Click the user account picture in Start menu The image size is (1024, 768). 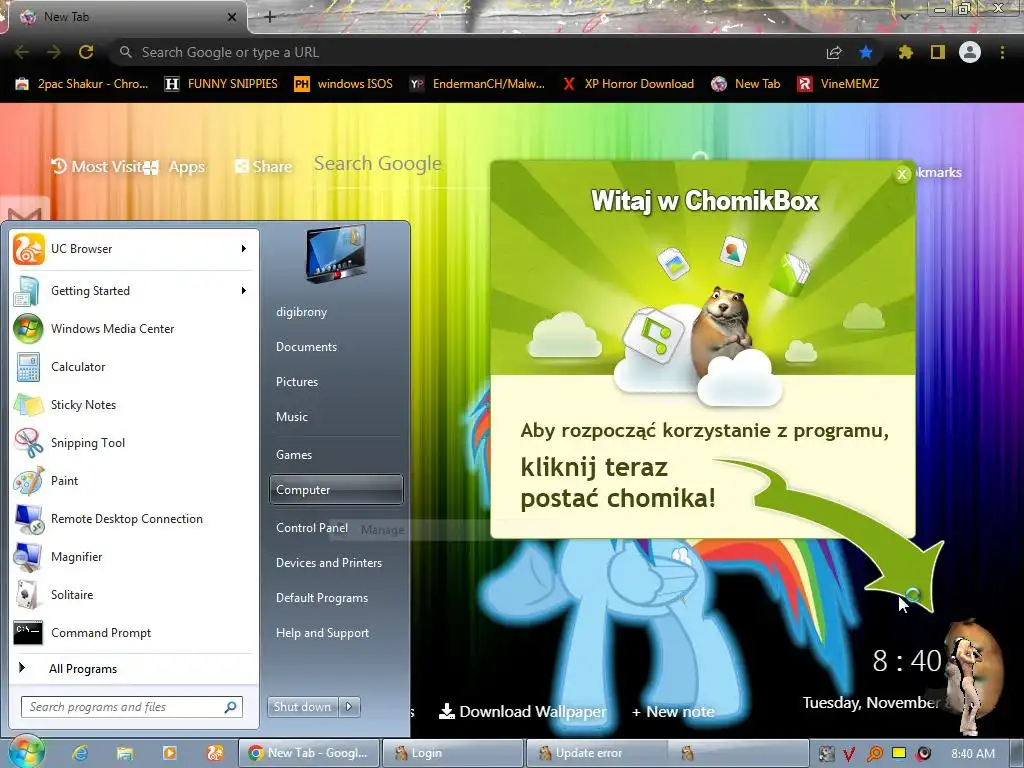[336, 254]
